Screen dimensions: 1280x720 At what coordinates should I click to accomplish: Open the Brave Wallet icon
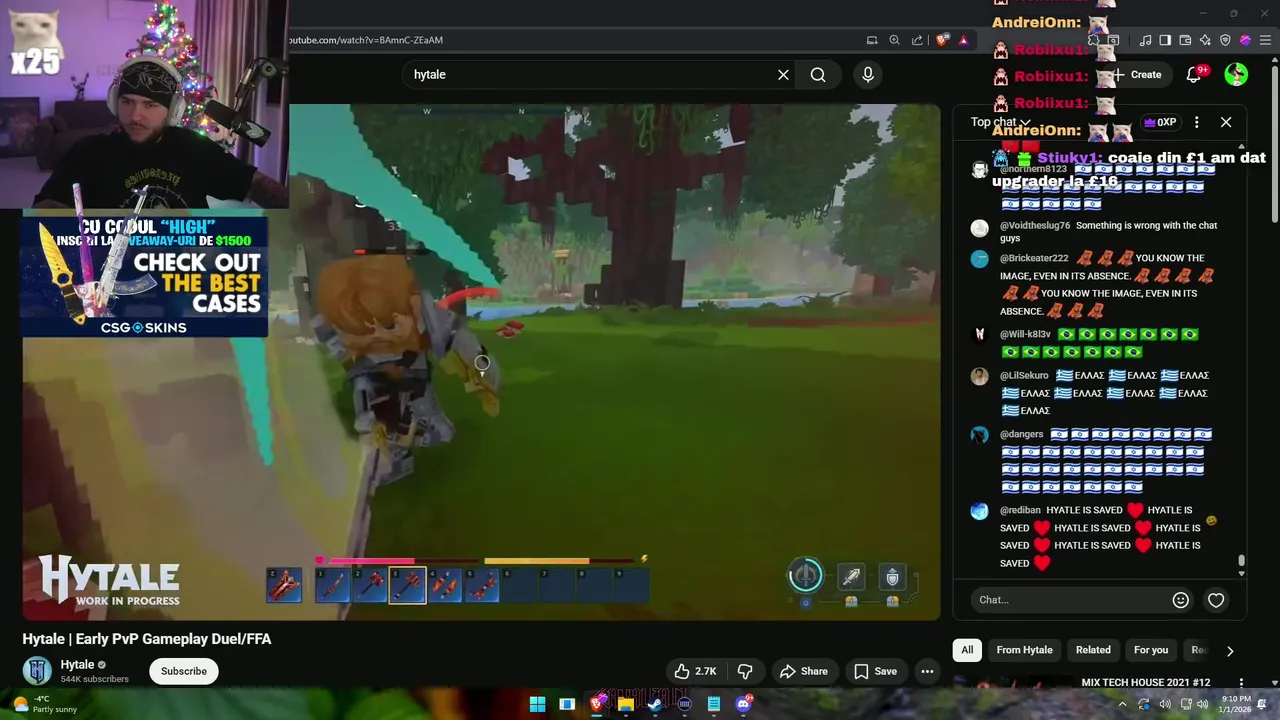click(1185, 40)
